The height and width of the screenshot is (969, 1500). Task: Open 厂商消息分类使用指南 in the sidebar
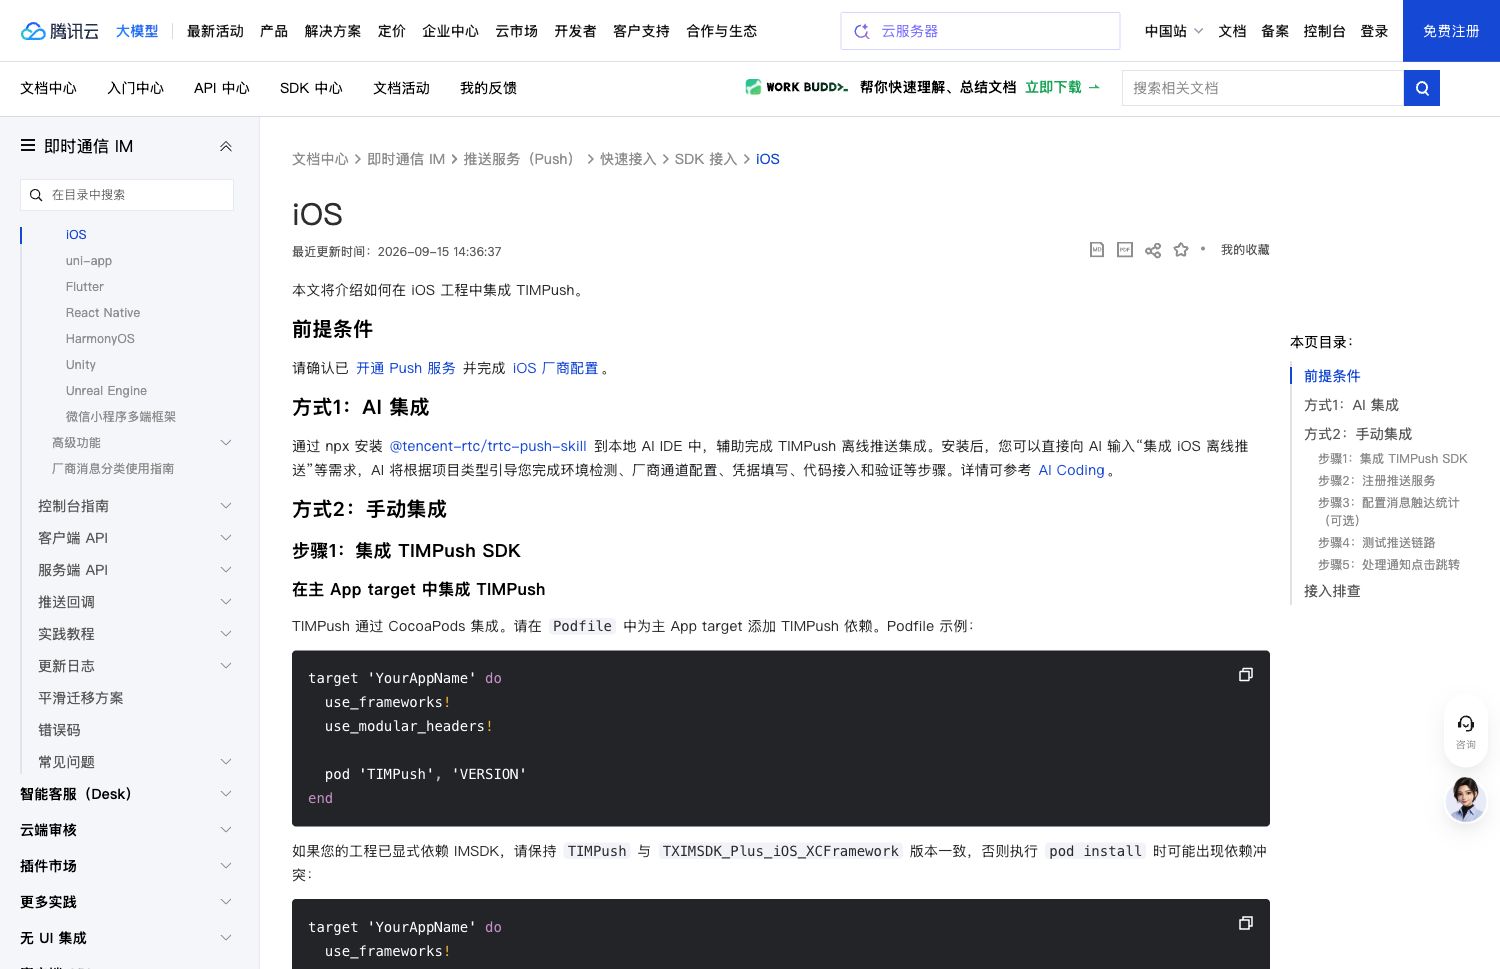point(113,469)
